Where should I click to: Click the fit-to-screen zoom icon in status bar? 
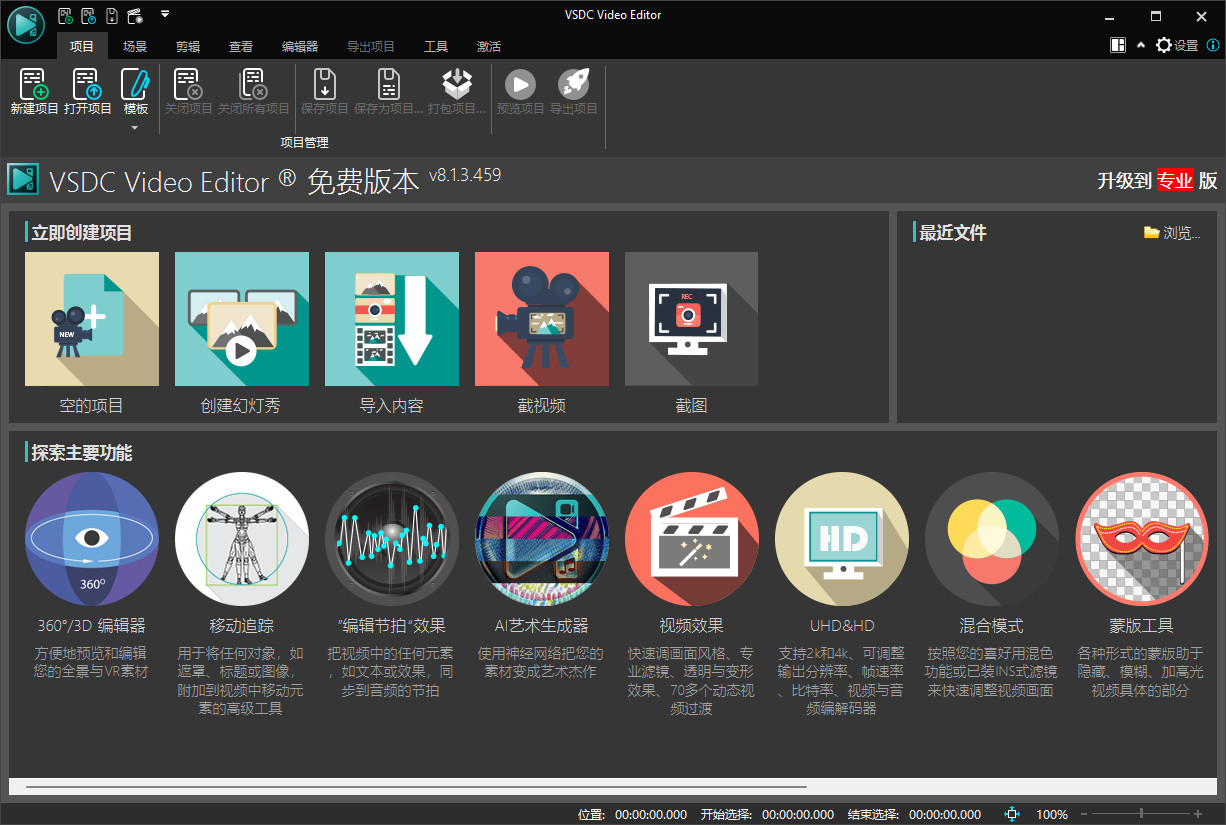pyautogui.click(x=1012, y=814)
